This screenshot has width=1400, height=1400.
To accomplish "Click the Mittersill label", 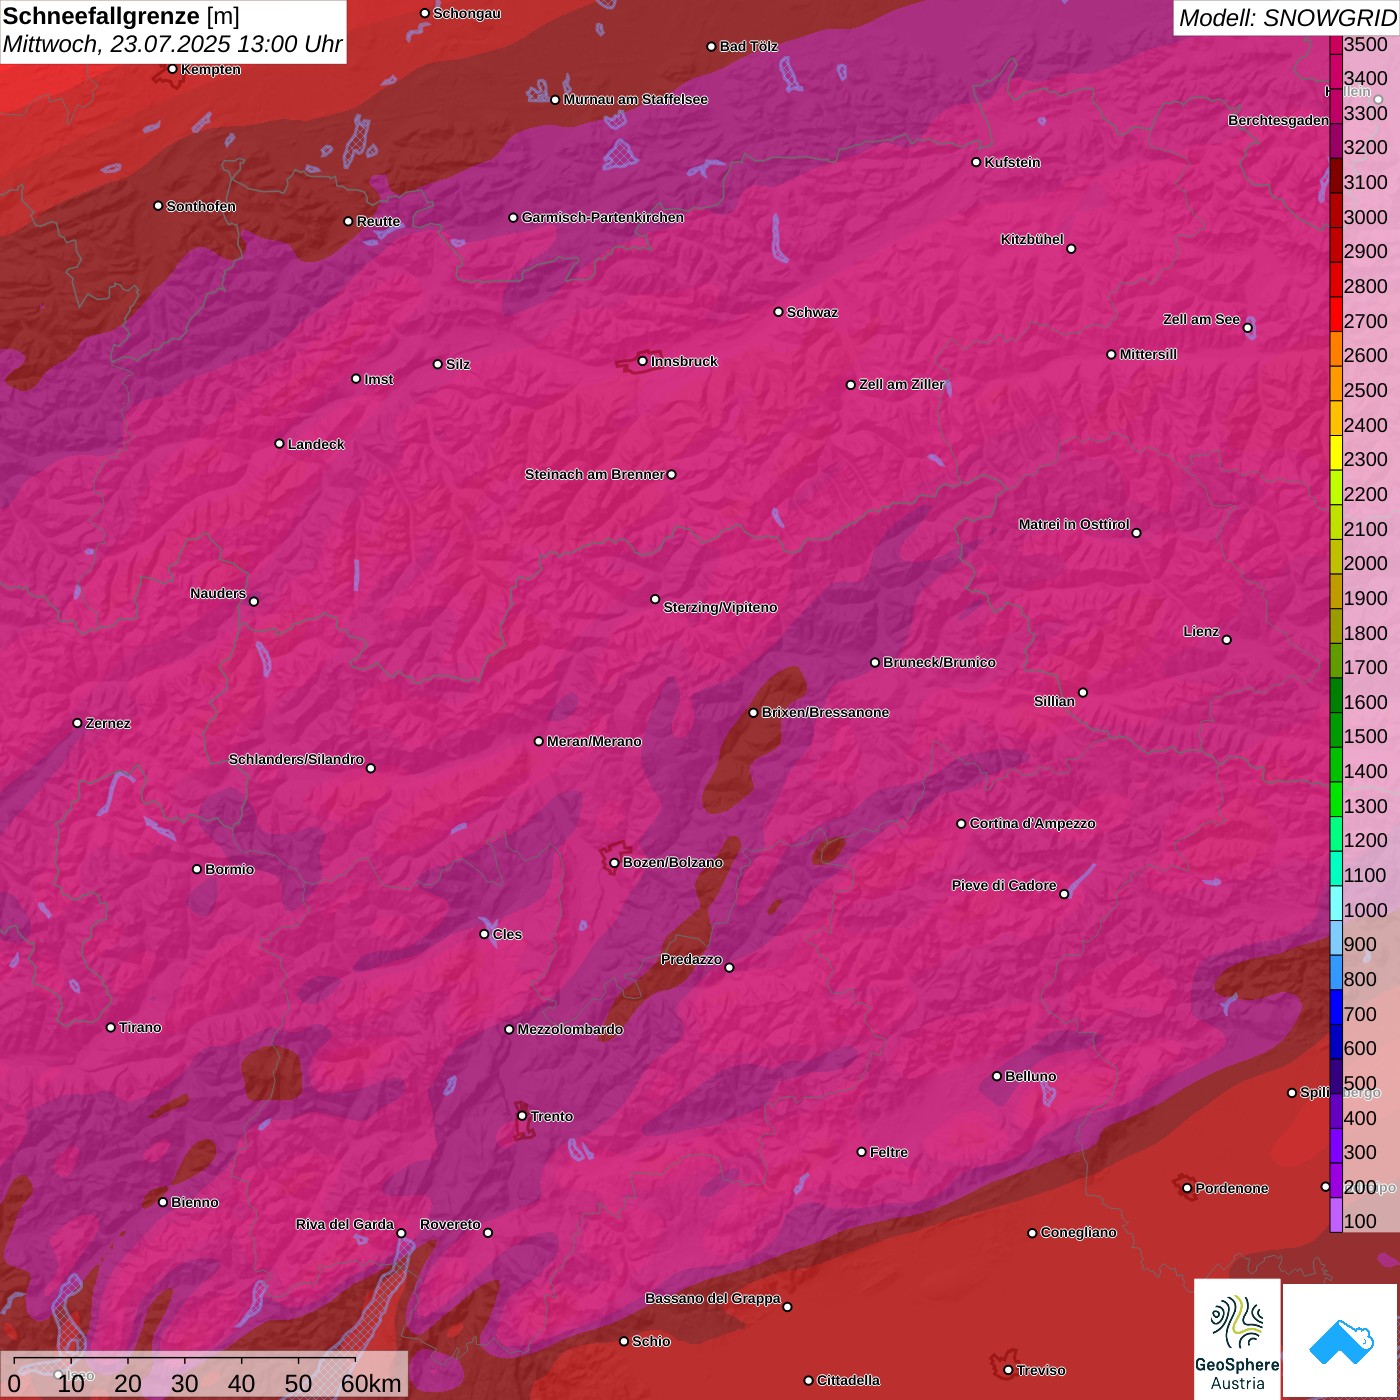I will [1149, 354].
